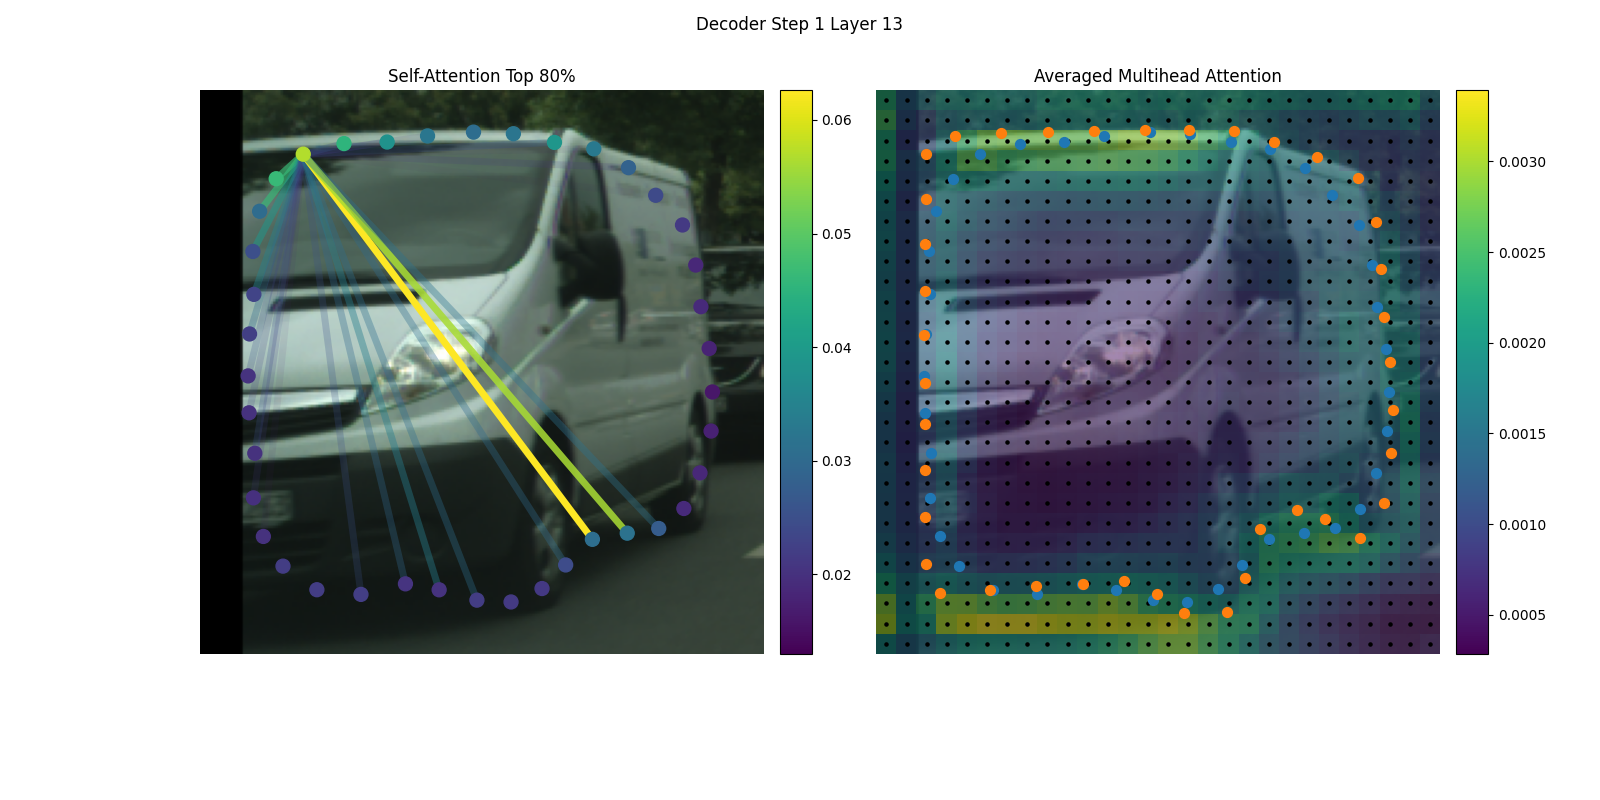Click the 0.05 tick on the left colorbar
Screen dimensions: 1600x800
pos(837,234)
